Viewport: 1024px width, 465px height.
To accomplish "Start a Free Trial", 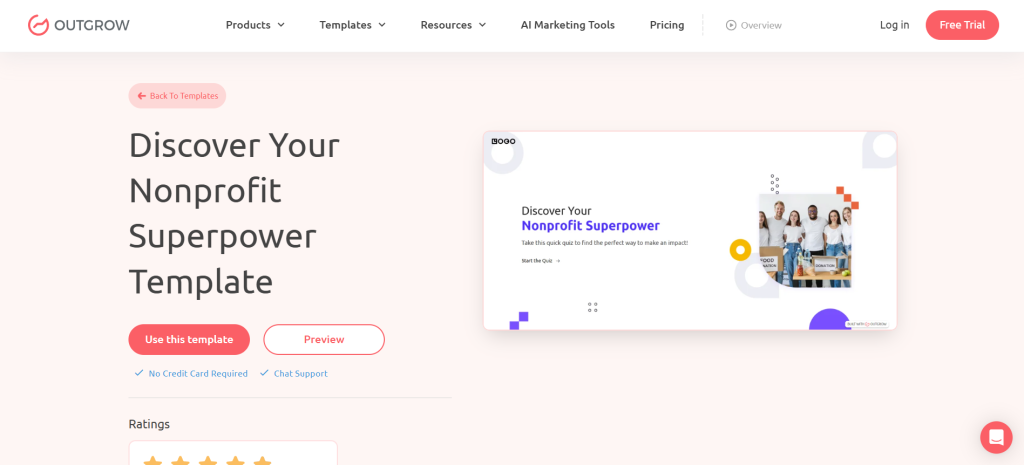I will click(961, 25).
